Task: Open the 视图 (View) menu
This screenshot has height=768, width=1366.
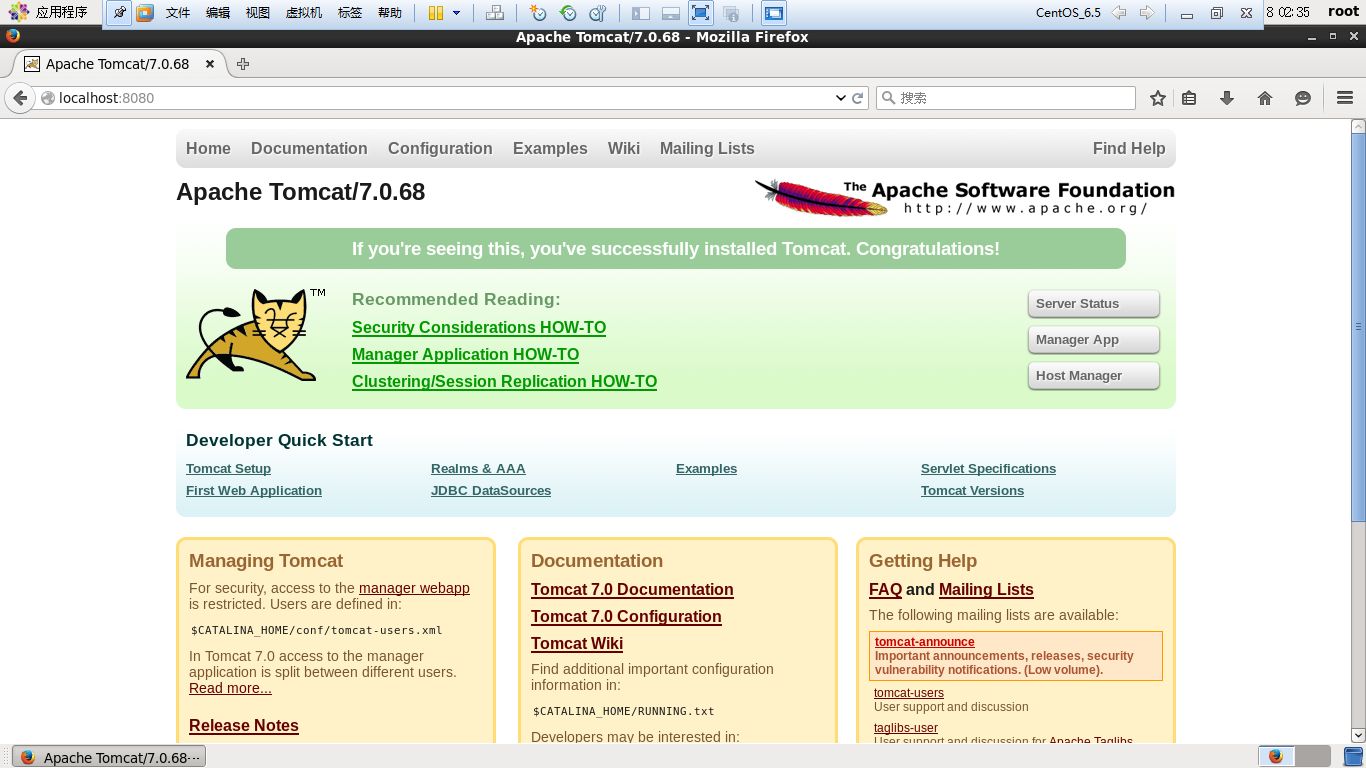Action: tap(258, 13)
